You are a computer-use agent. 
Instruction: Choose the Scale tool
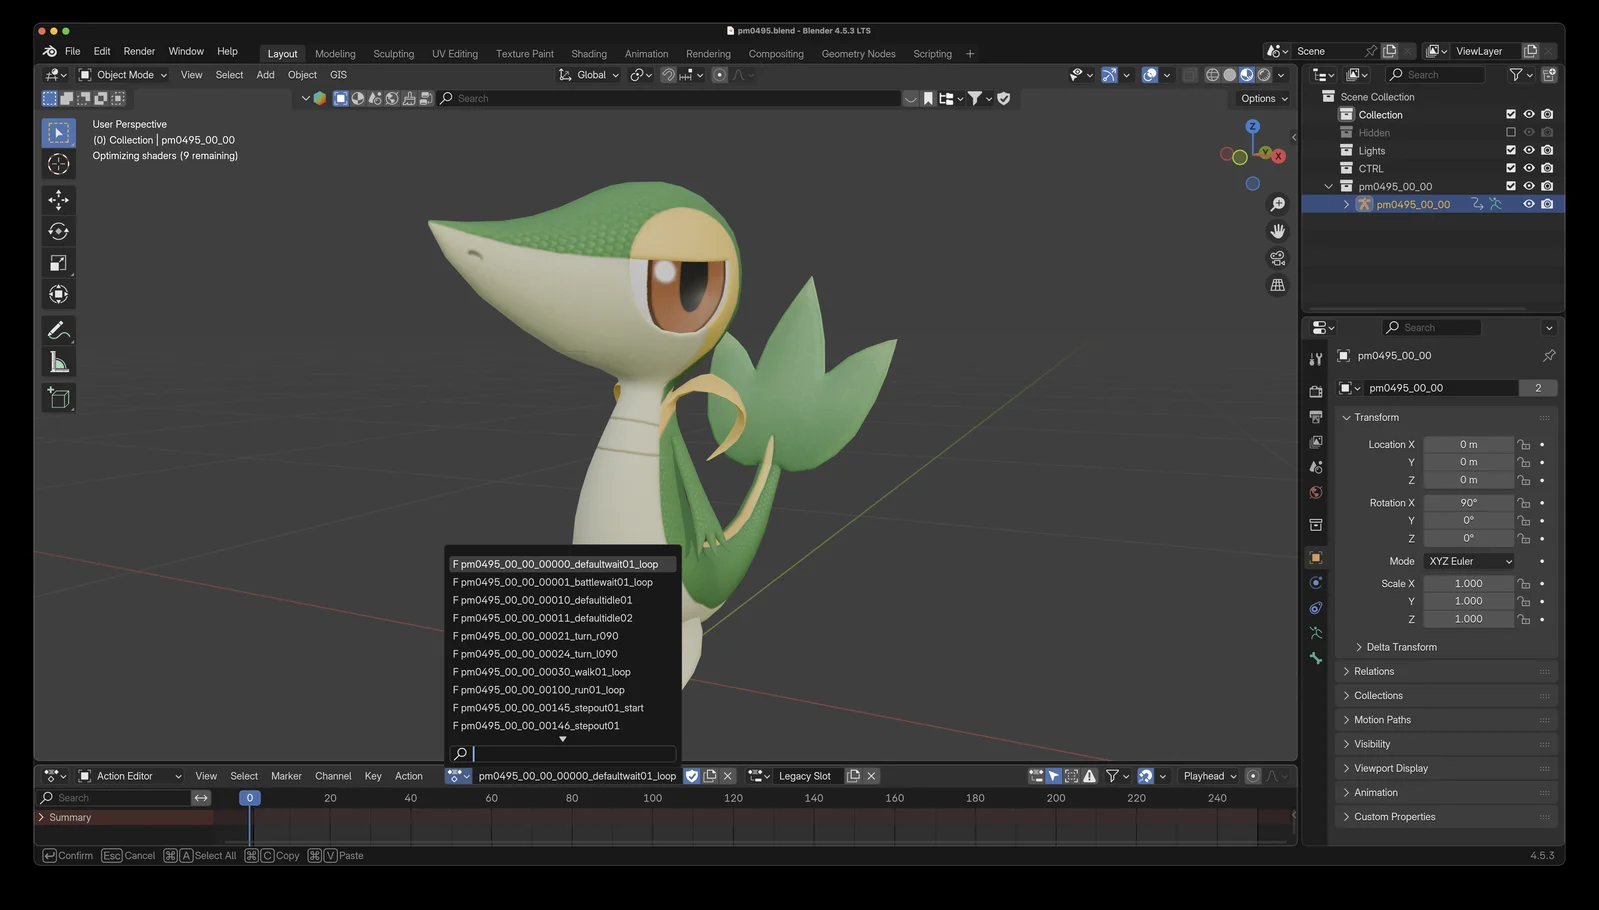click(x=58, y=263)
